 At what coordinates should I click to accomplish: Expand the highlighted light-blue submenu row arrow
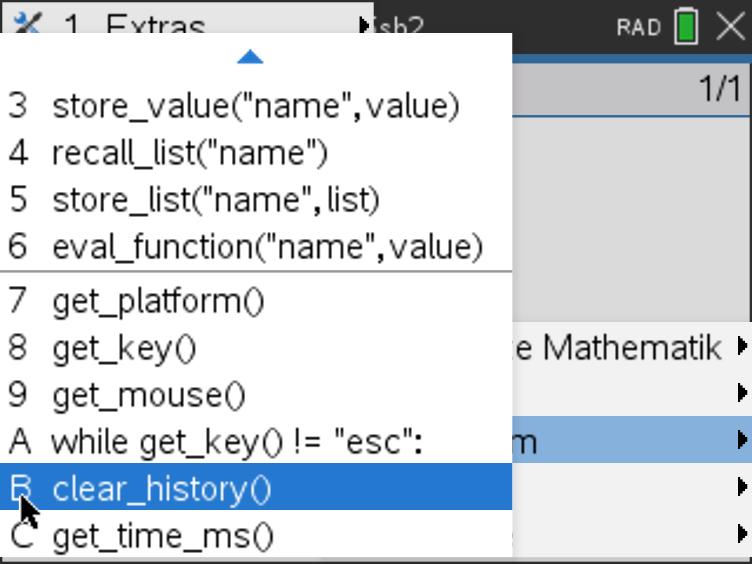741,439
